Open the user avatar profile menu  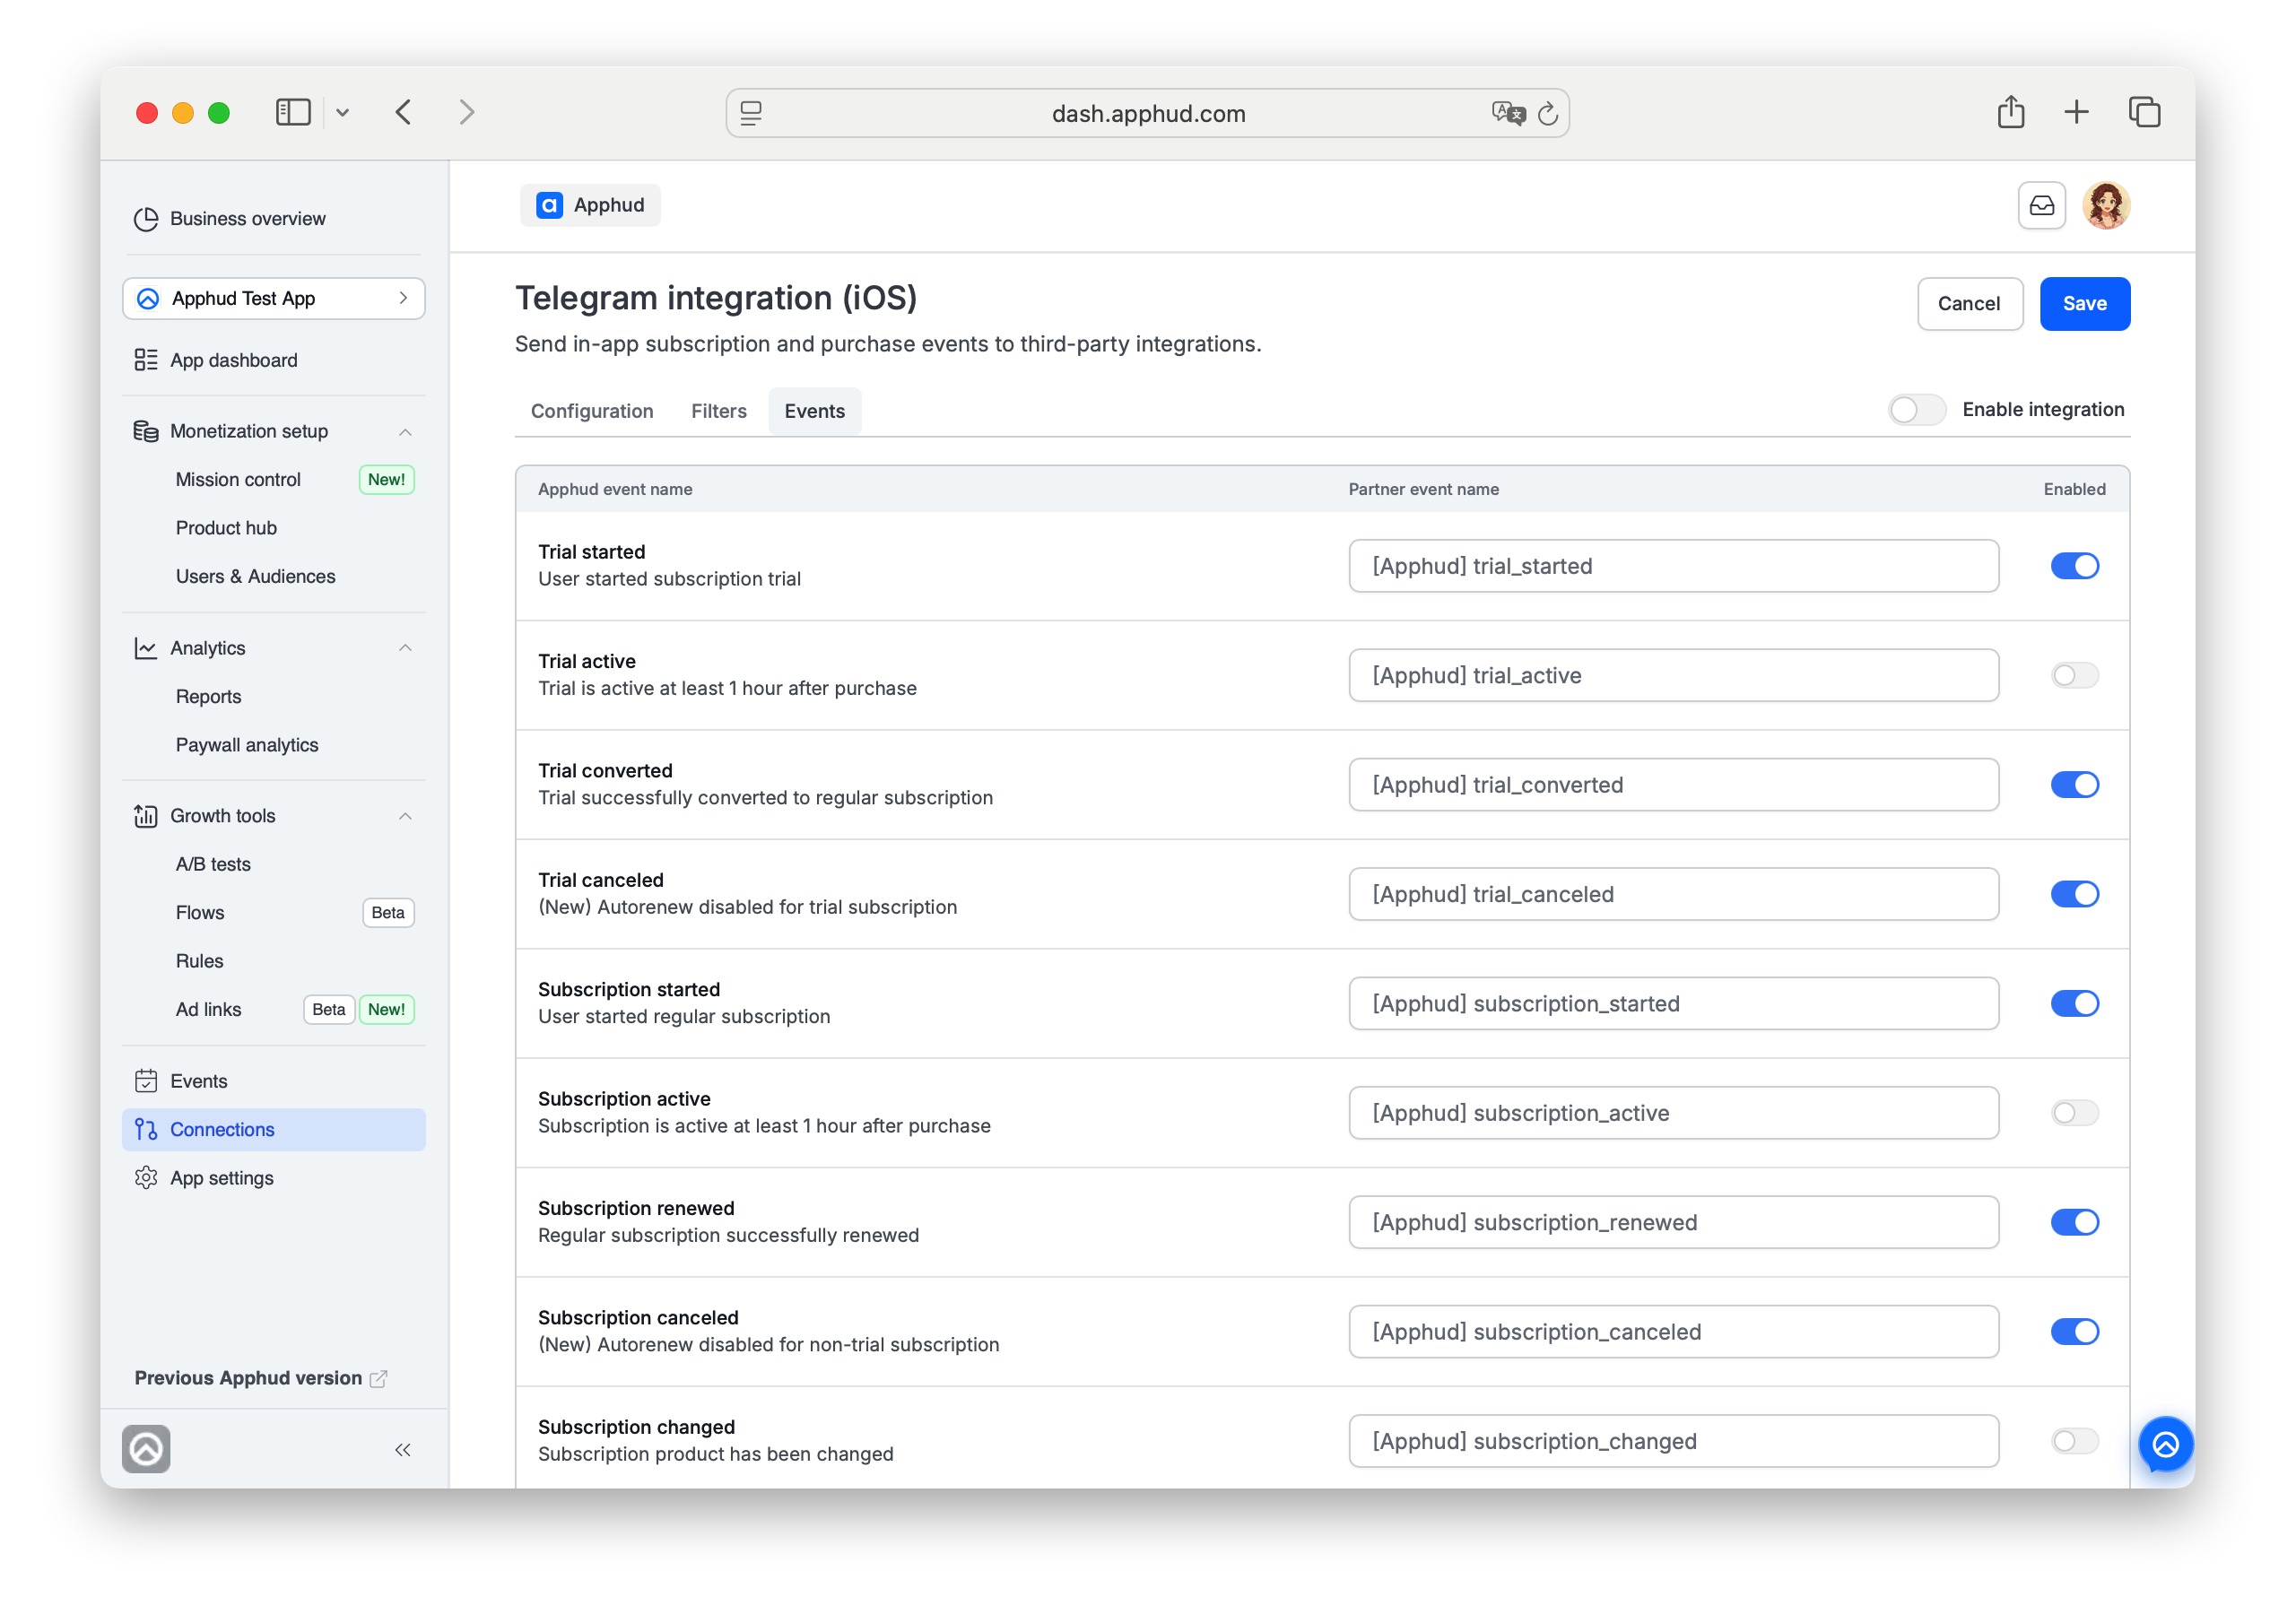(2106, 206)
